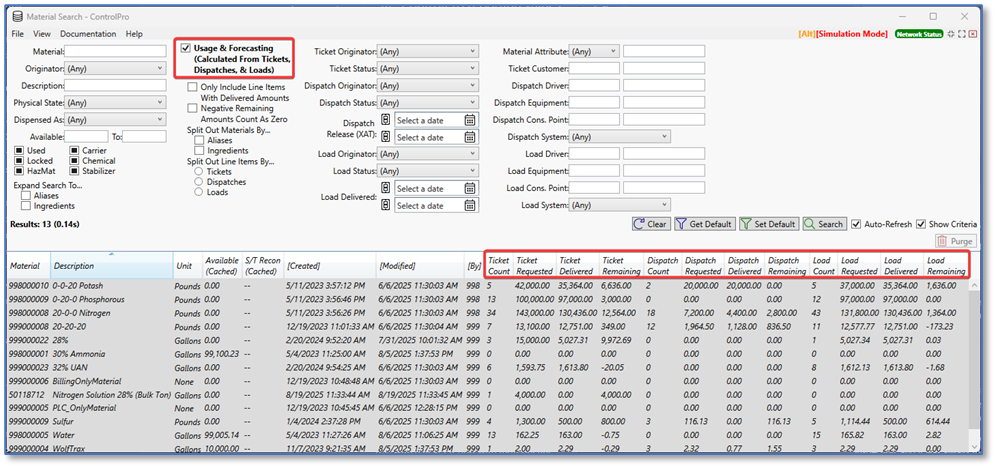Click the Material text input field
996x468 pixels.
(x=115, y=51)
